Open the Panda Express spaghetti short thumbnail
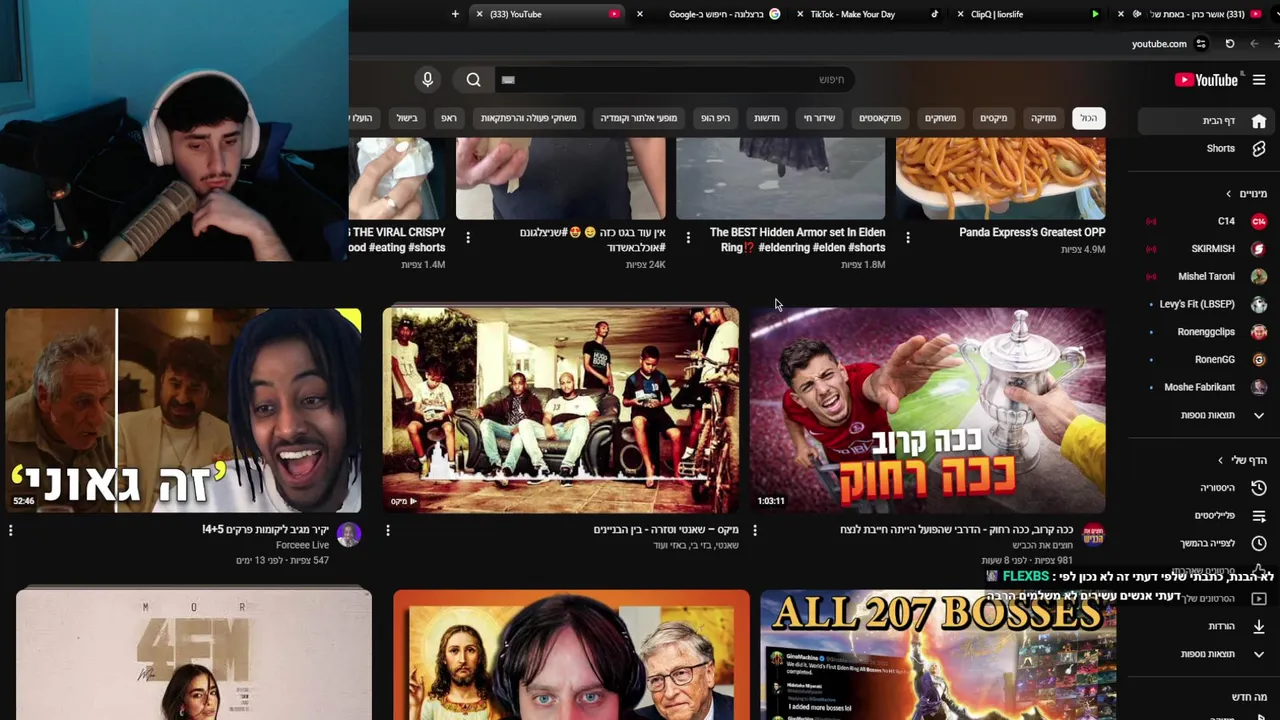 [x=1000, y=178]
